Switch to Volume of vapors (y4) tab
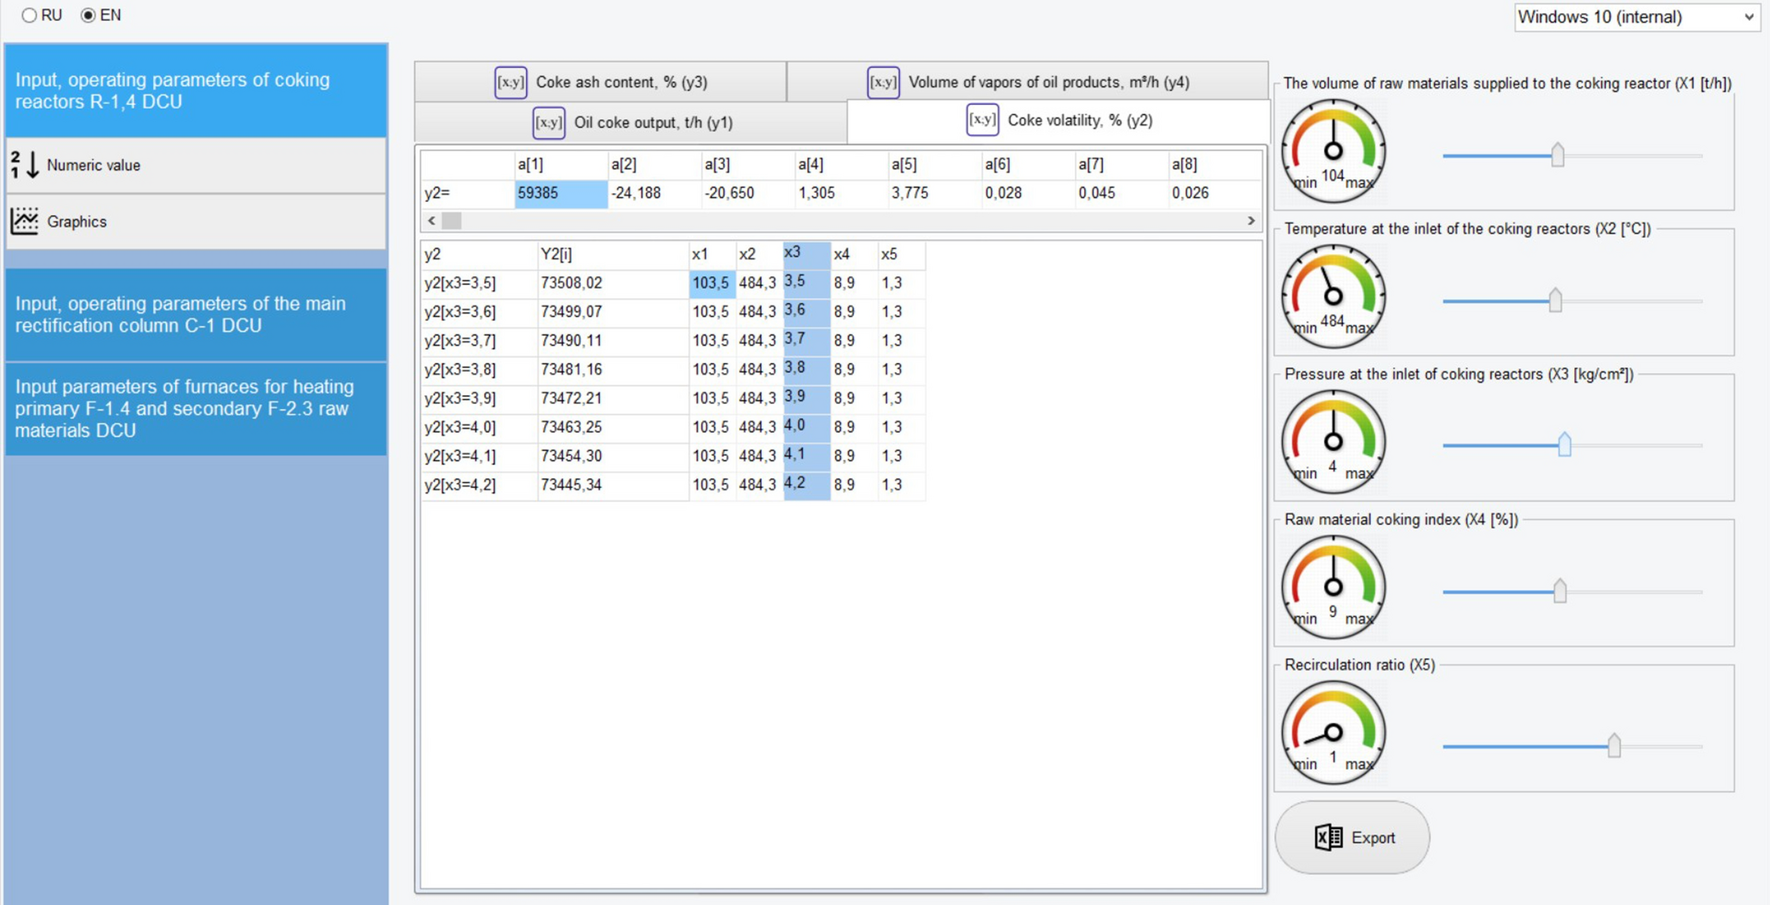This screenshot has height=905, width=1770. point(1028,82)
